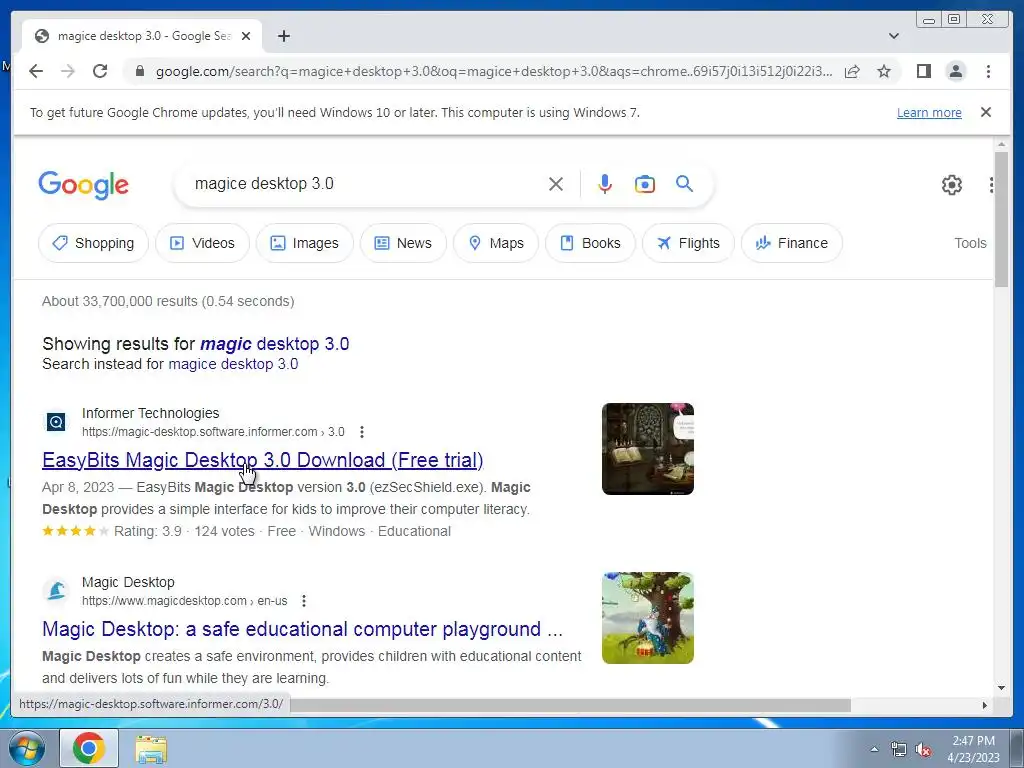Open the Learn more link
The height and width of the screenshot is (768, 1024).
pos(929,112)
